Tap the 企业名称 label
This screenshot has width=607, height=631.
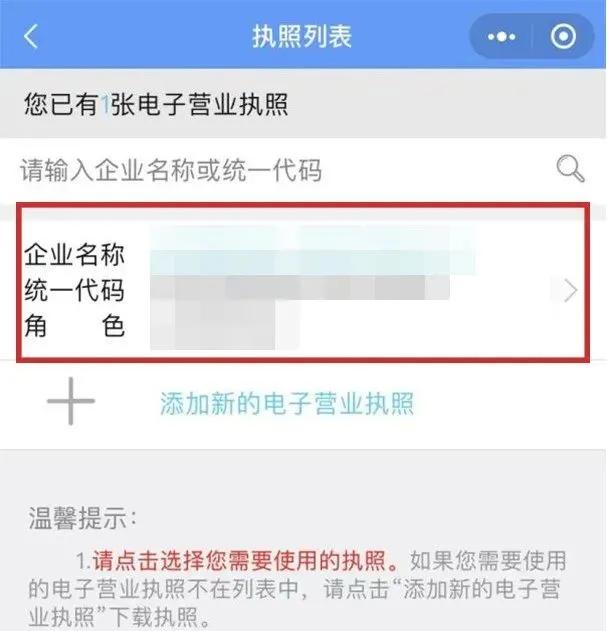point(74,255)
